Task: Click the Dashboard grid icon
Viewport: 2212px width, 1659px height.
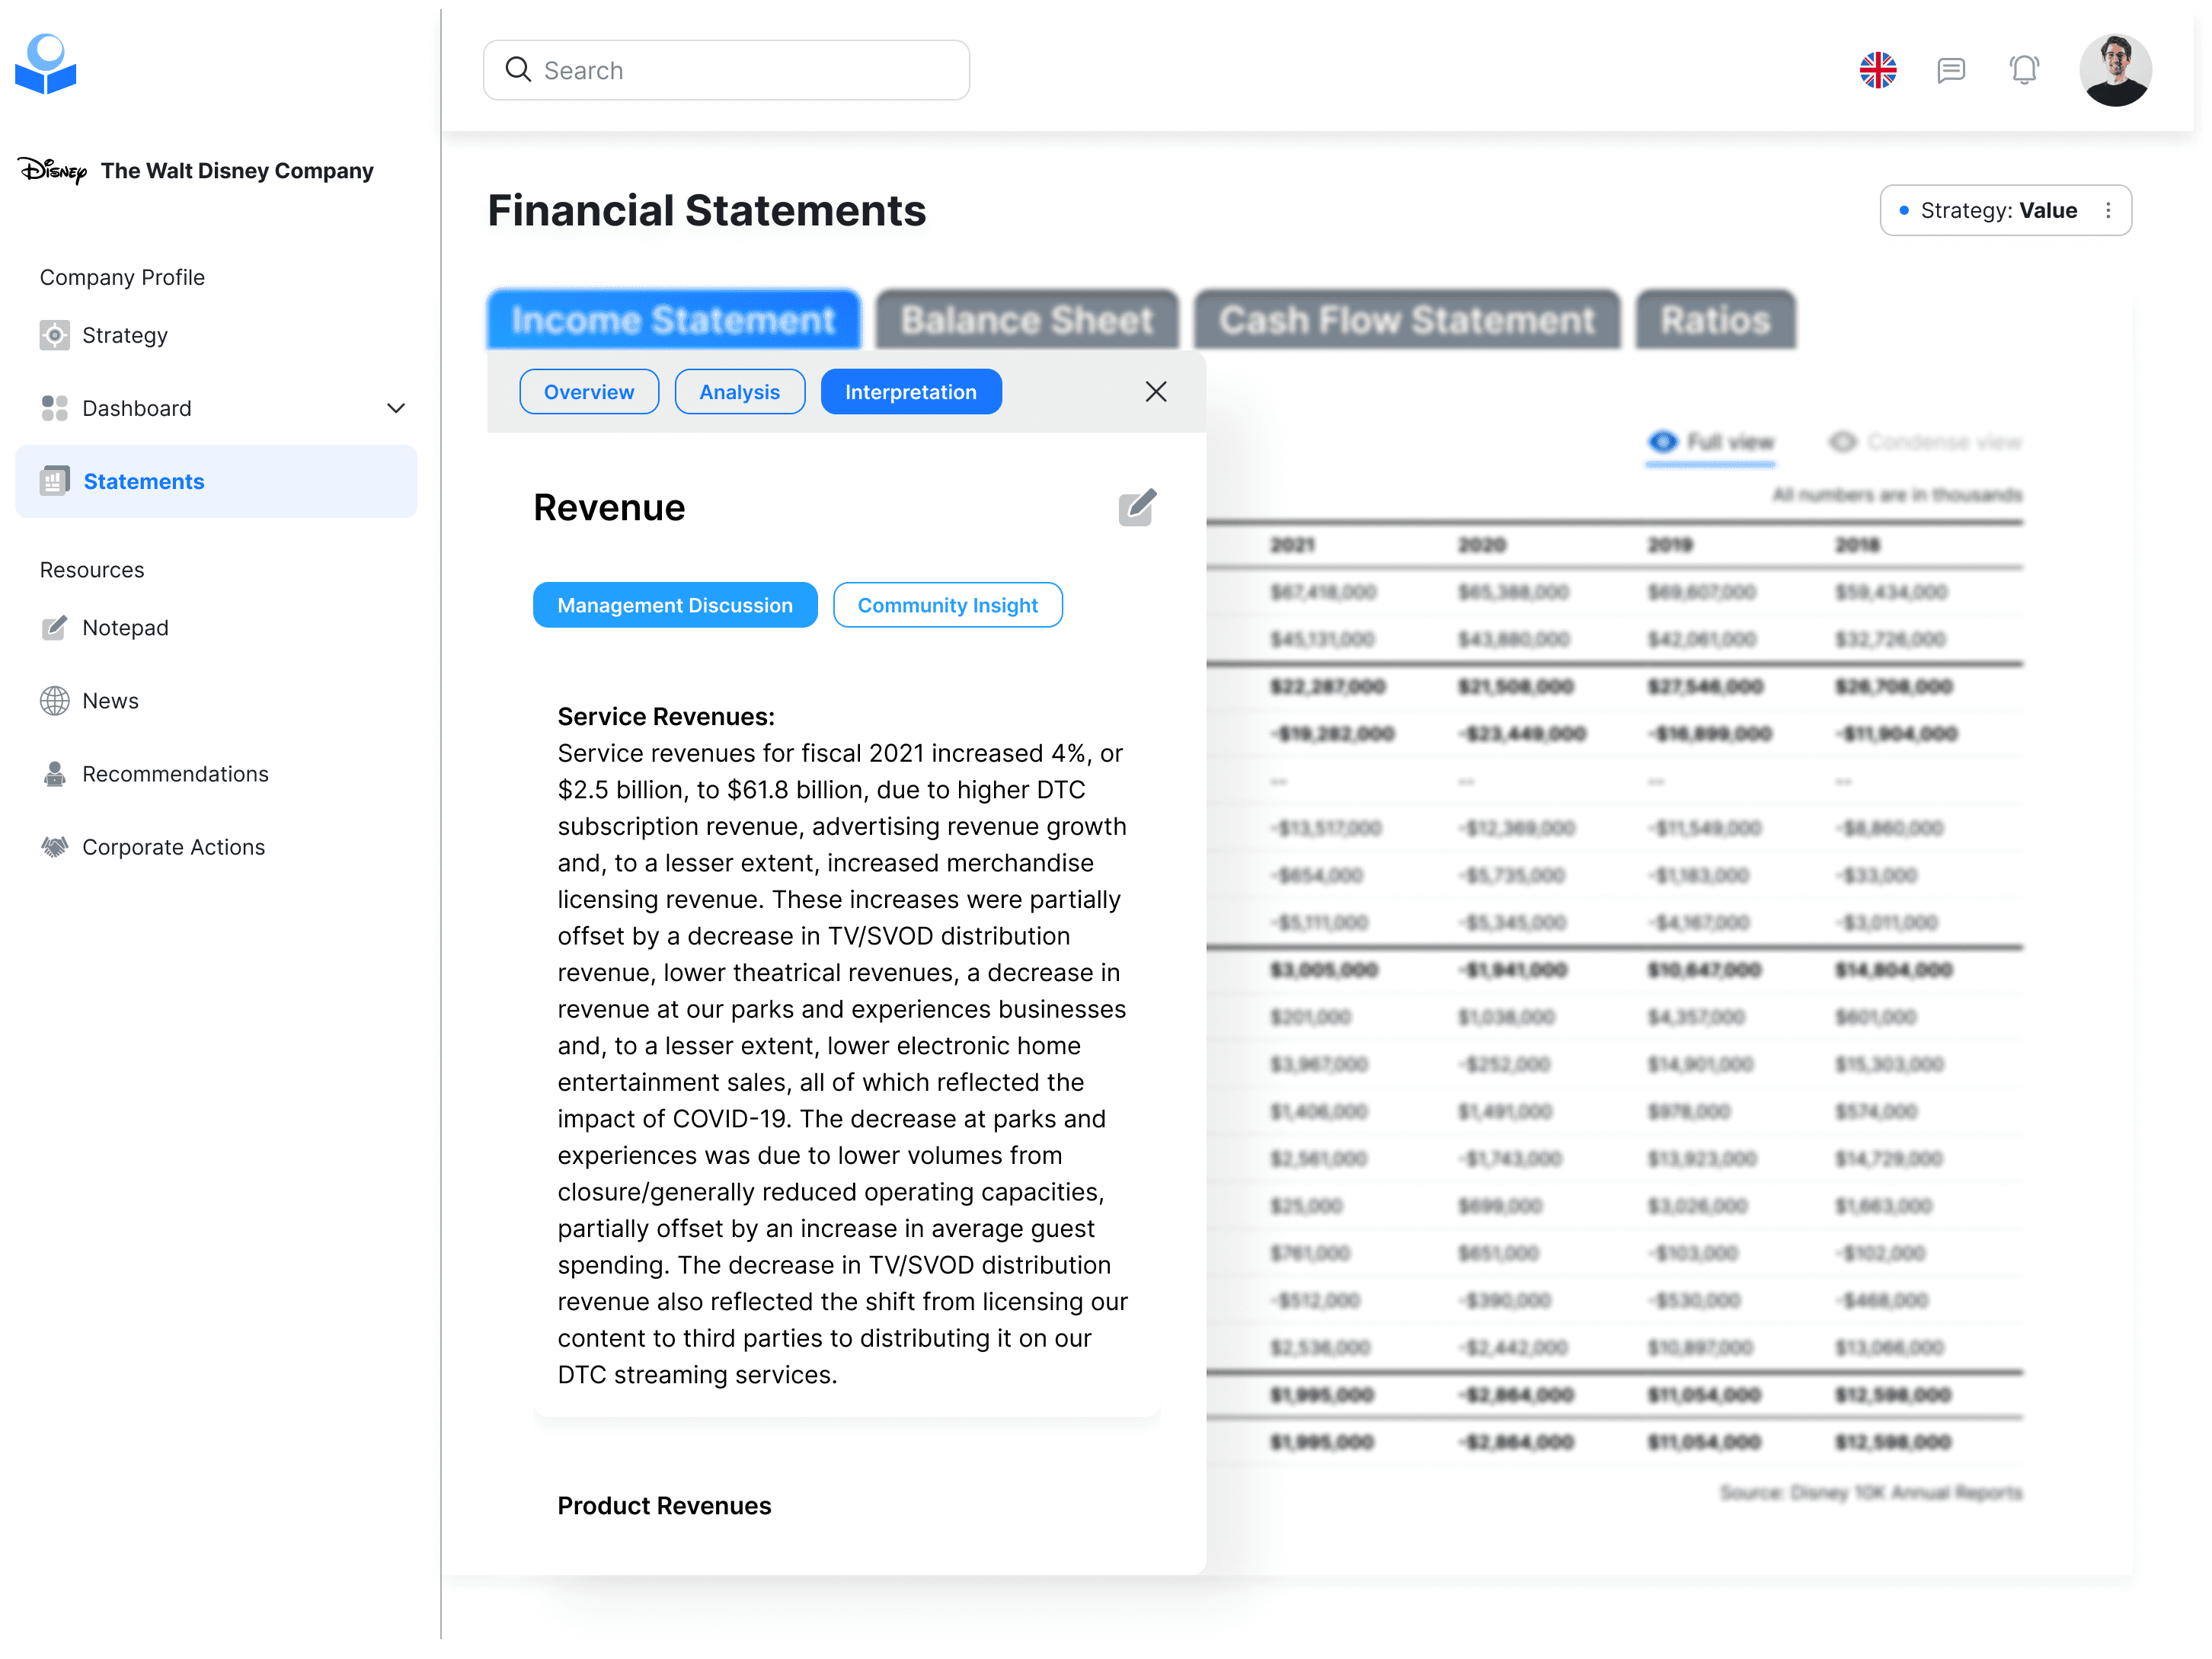Action: 55,408
